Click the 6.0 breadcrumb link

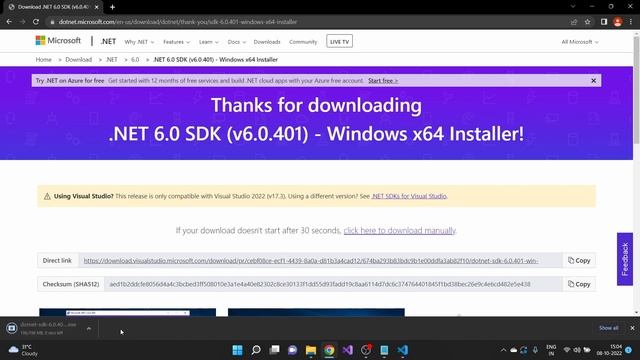135,60
